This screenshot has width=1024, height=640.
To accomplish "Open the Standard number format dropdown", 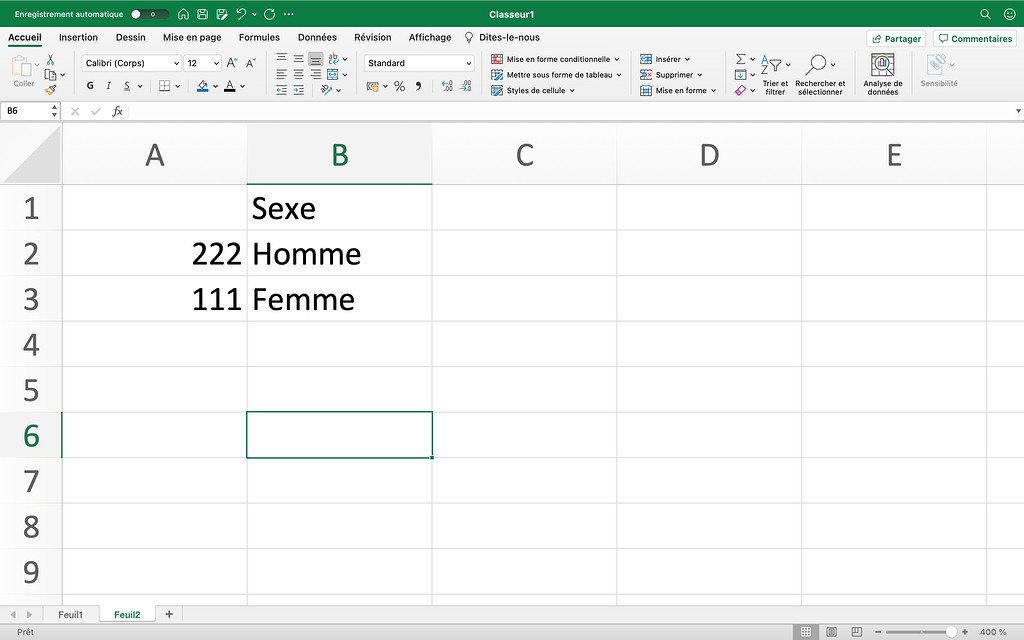I will point(419,63).
